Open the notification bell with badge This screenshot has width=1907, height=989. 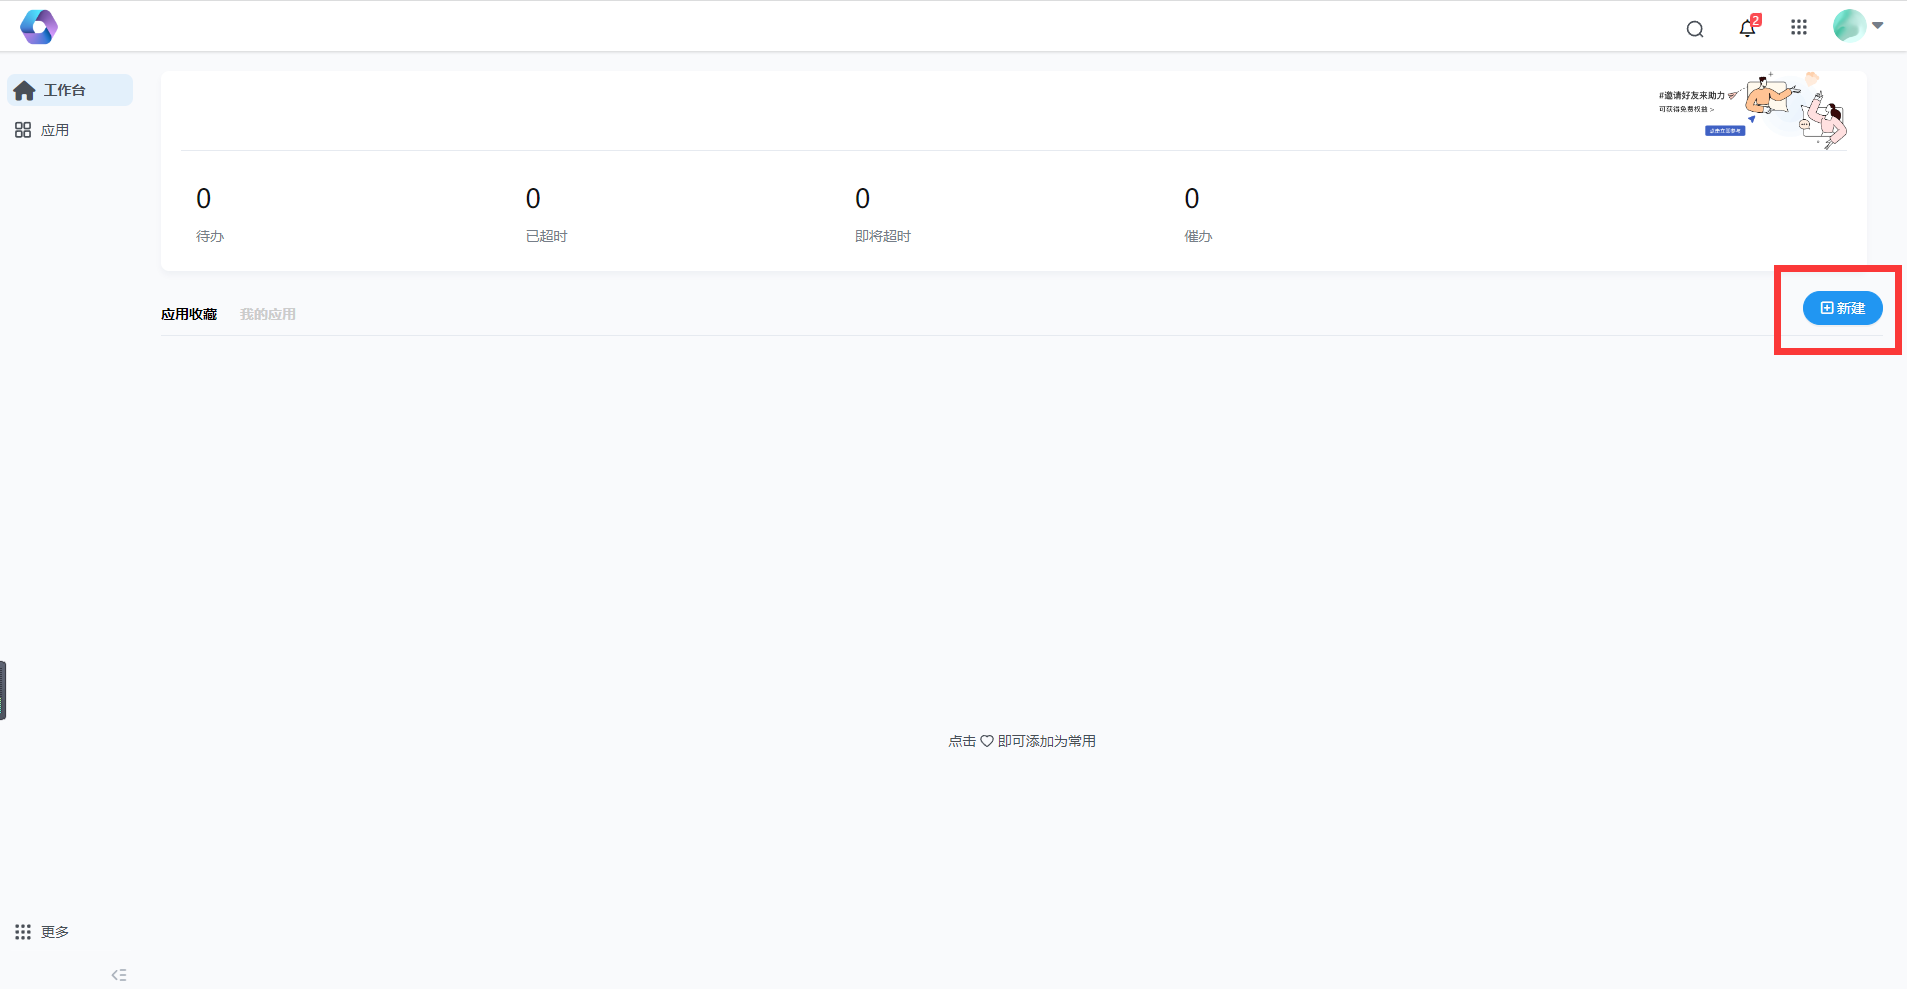(1747, 28)
